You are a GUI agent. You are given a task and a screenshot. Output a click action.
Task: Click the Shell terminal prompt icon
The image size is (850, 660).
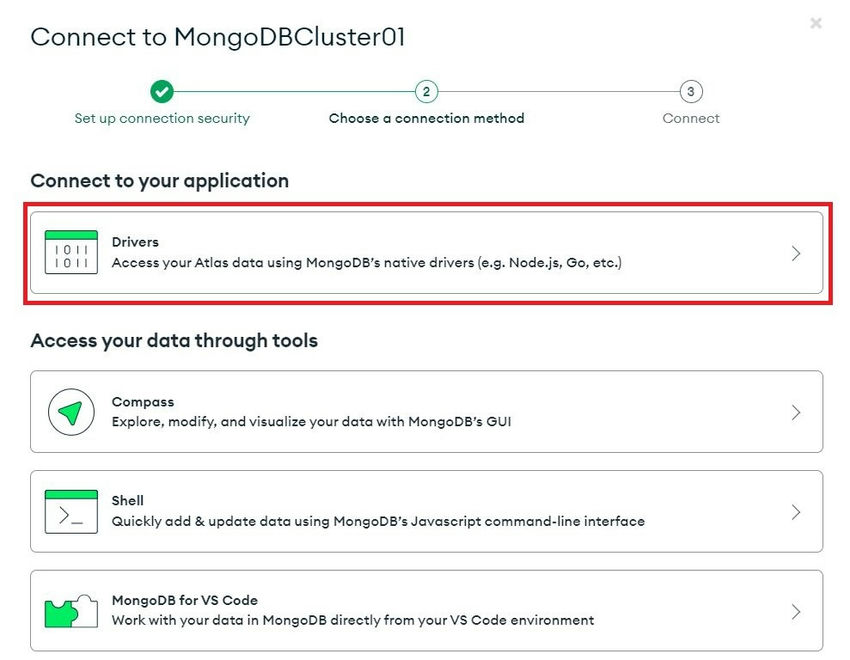pyautogui.click(x=71, y=512)
